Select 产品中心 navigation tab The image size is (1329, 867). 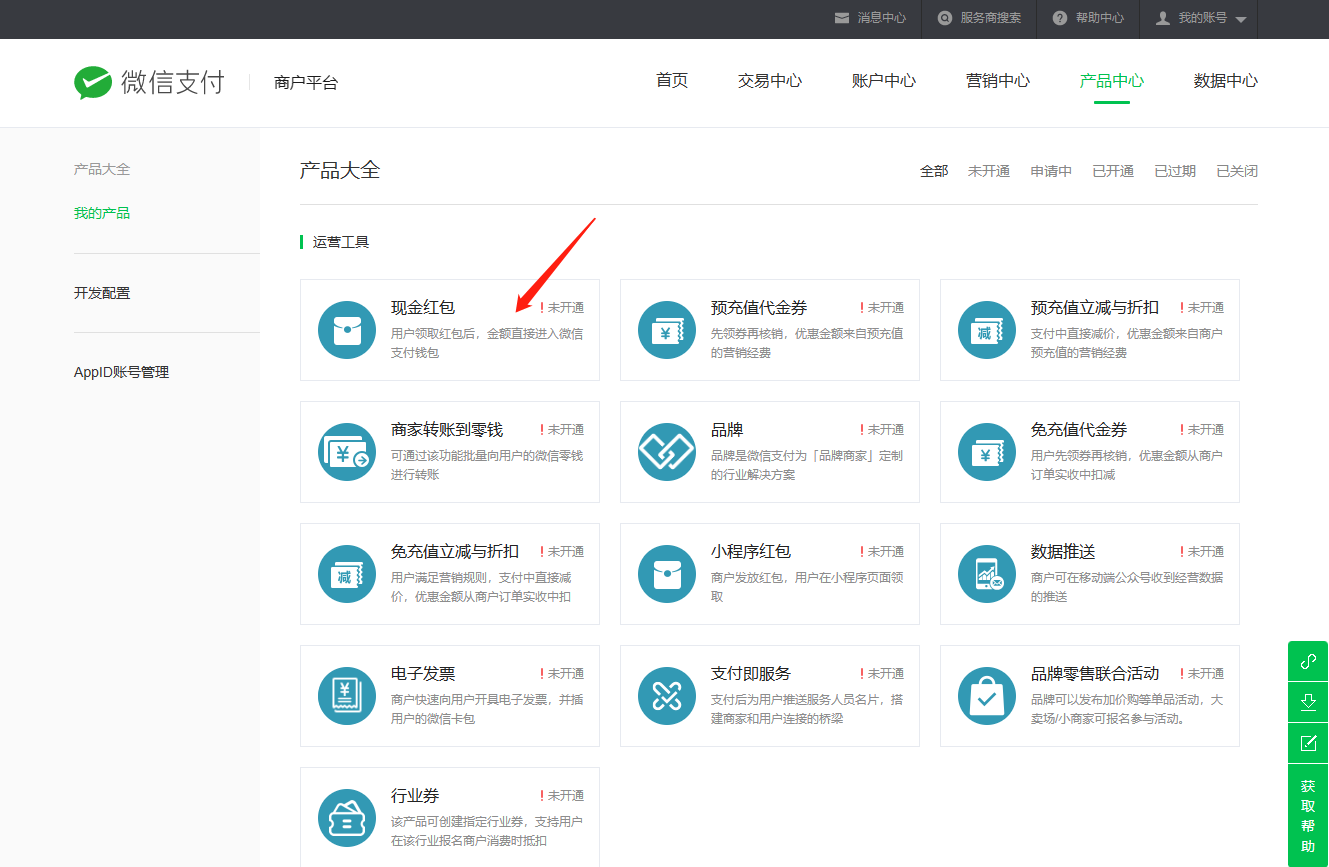pos(1112,81)
